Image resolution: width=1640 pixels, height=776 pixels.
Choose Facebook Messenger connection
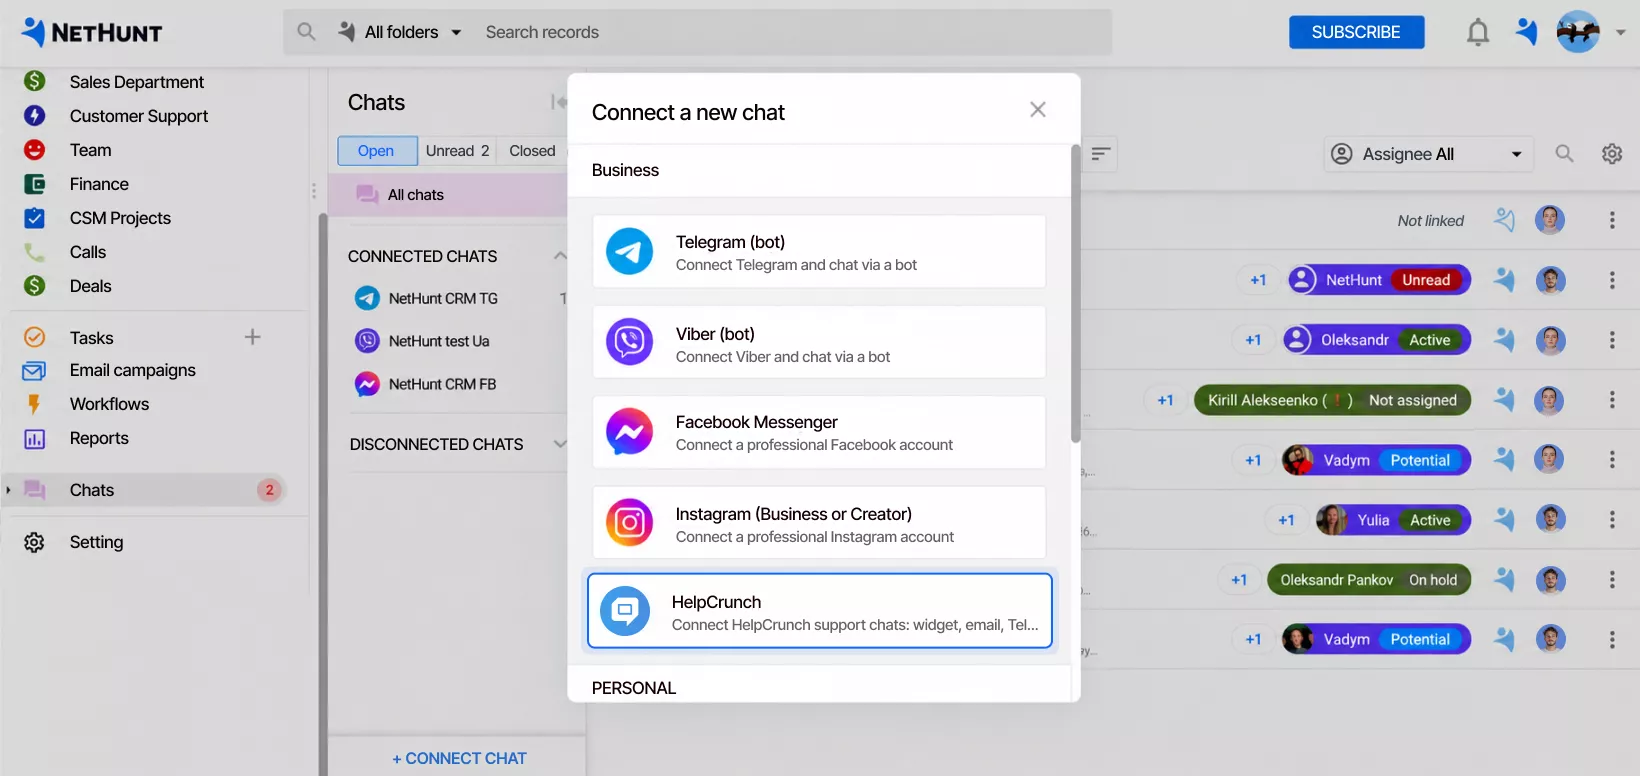click(819, 432)
